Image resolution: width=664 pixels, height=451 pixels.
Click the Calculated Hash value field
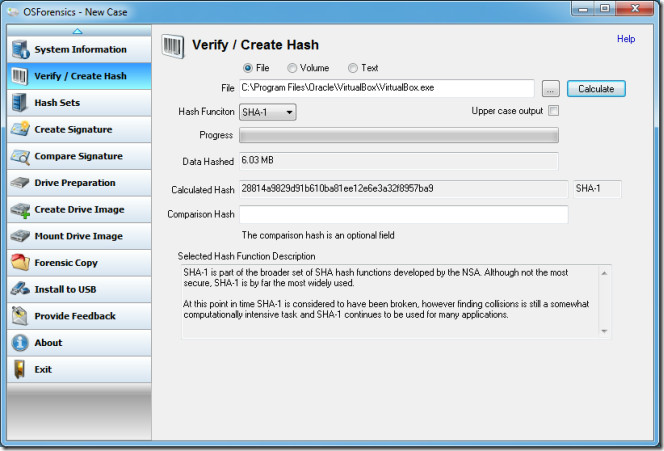[x=404, y=189]
